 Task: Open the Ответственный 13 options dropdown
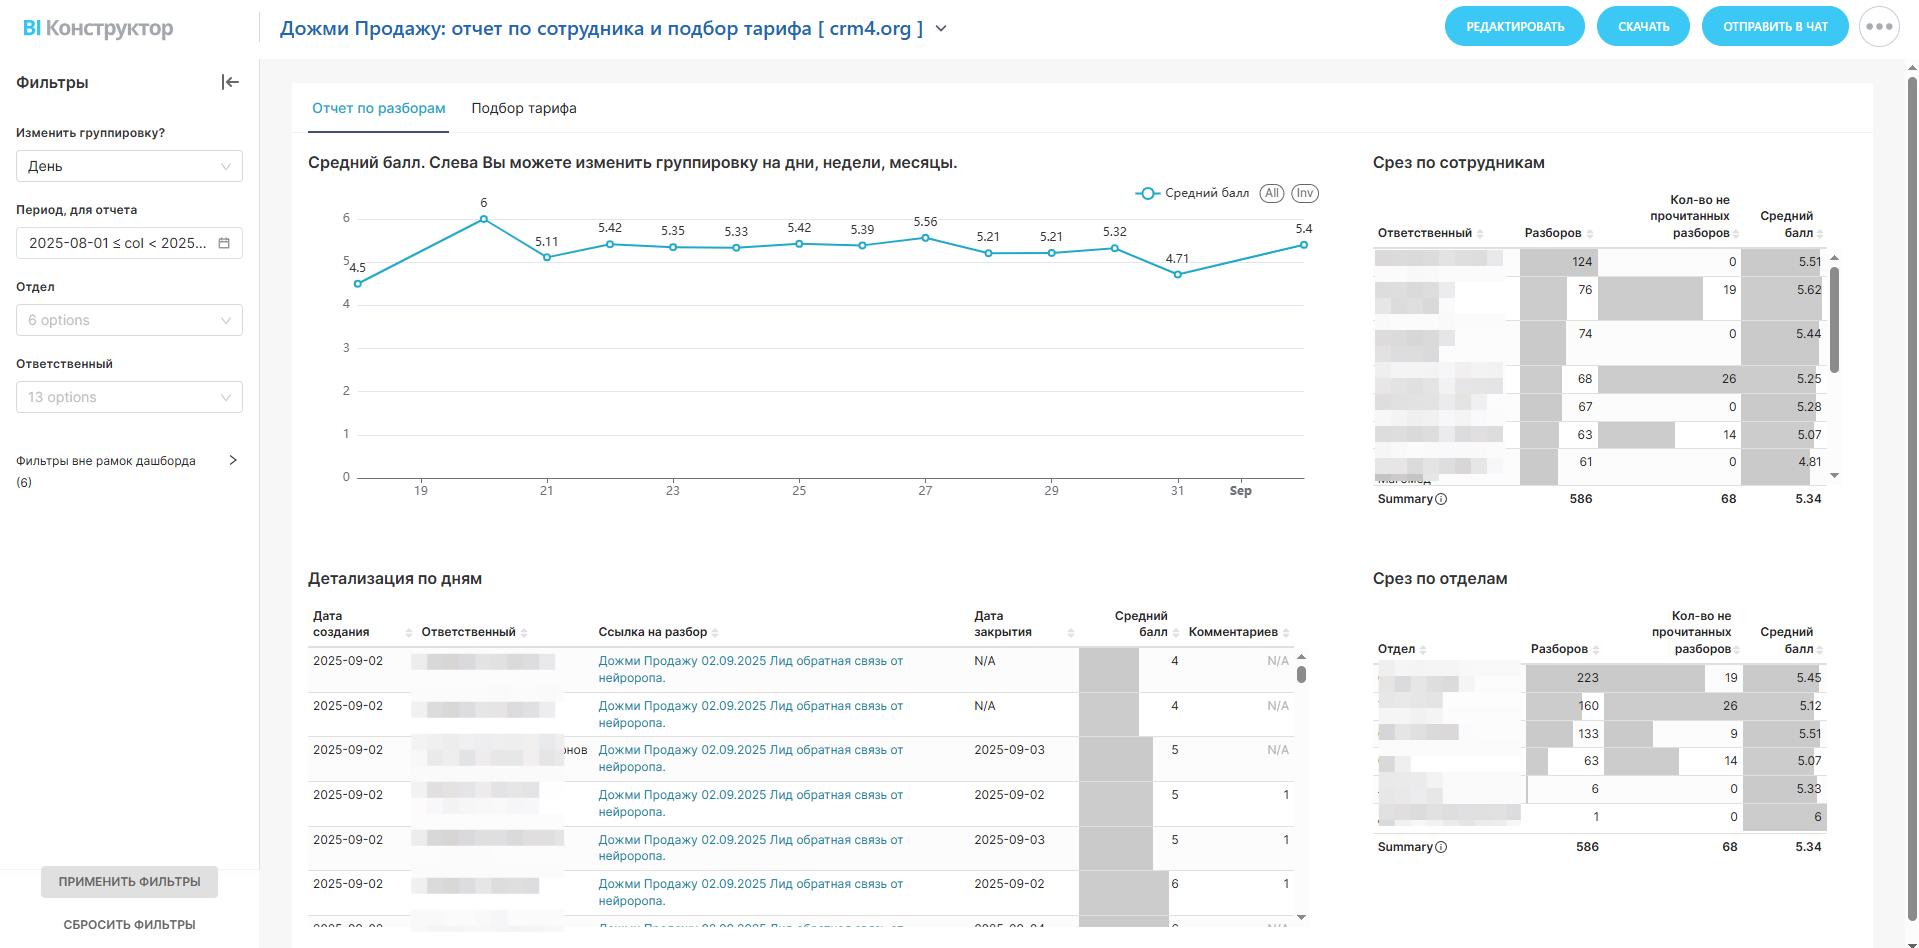pyautogui.click(x=129, y=397)
